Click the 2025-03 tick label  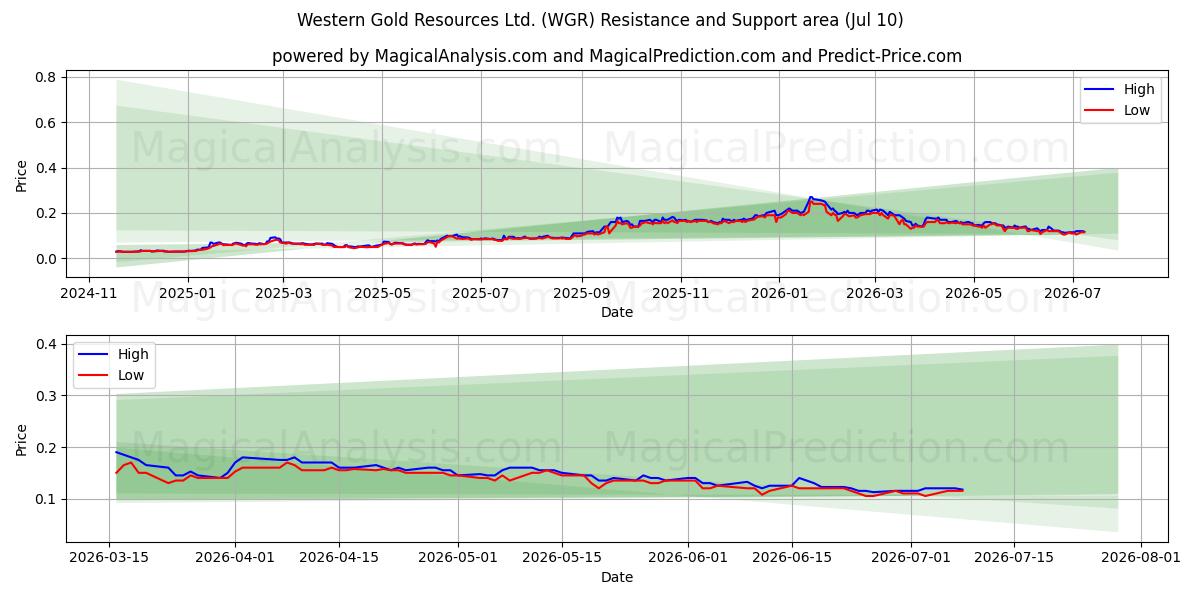click(283, 294)
